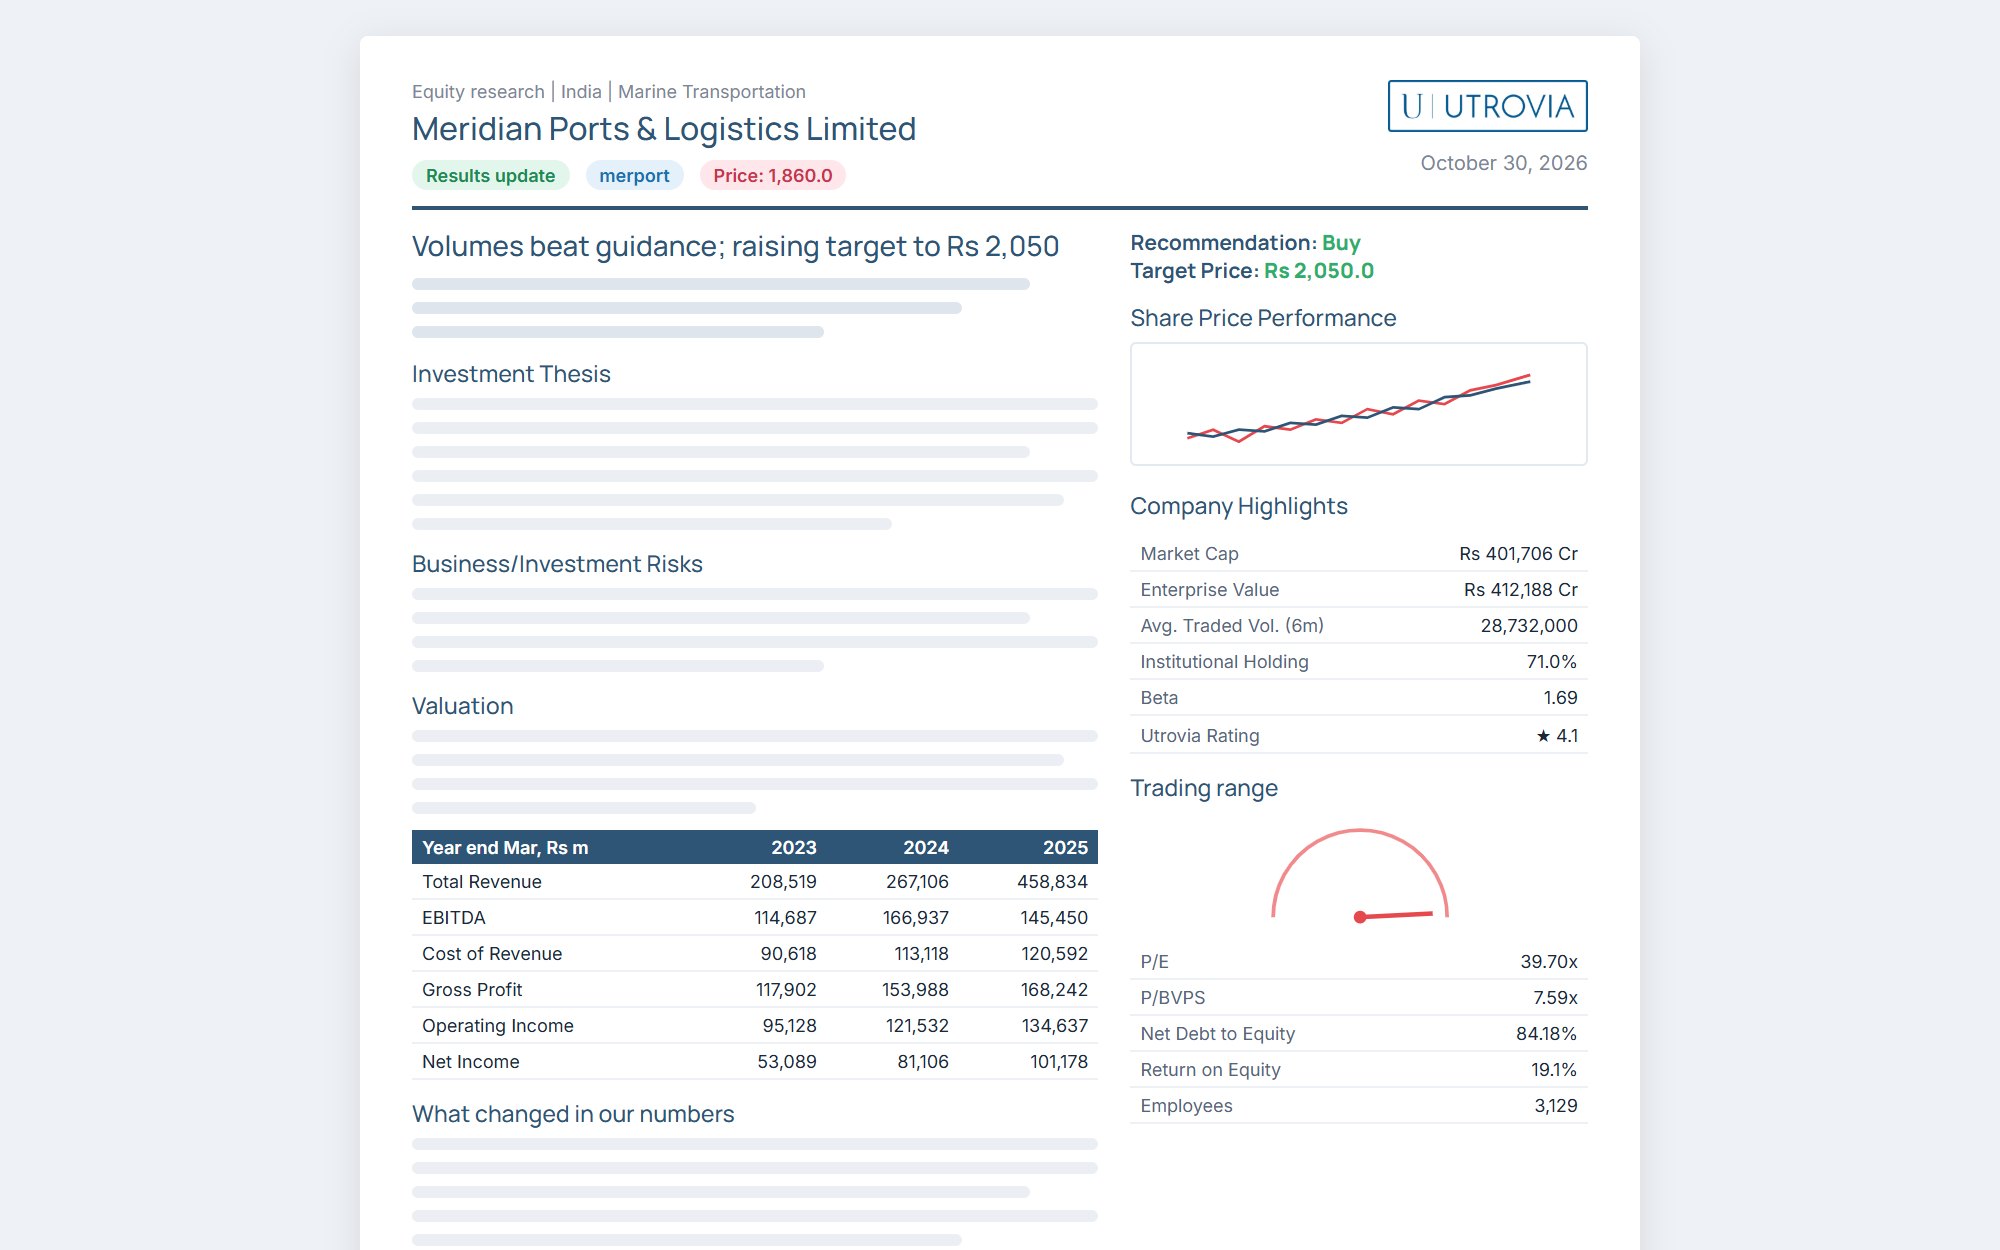Click the 2025 column header
Screen dimensions: 2000x1250
click(x=1065, y=847)
